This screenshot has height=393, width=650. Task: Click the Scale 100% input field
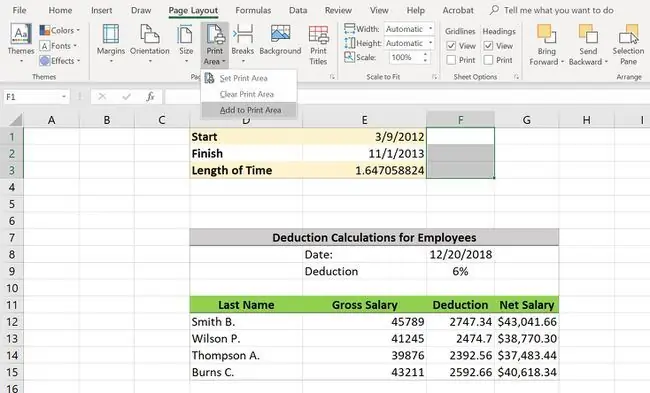tap(405, 57)
